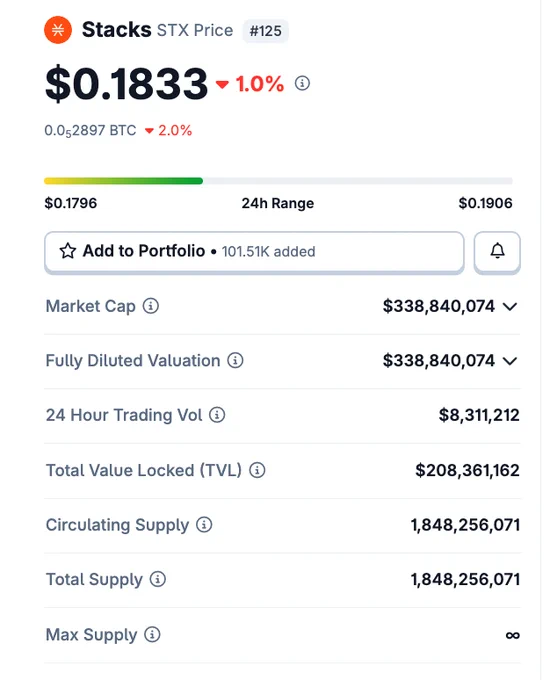
Task: Click the #125 rank badge
Action: (265, 31)
